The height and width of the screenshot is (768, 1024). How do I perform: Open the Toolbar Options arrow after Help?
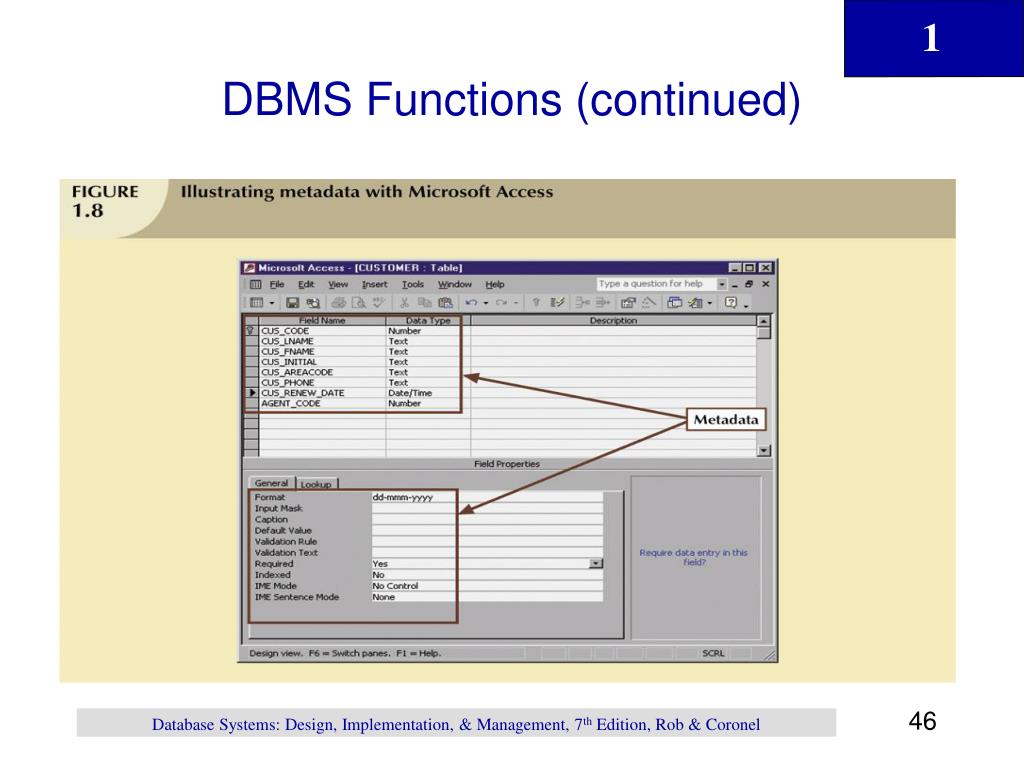coord(746,304)
